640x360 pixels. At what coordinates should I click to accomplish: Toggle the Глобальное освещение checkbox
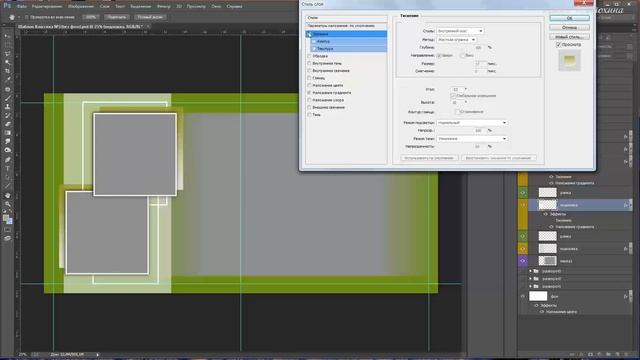(453, 96)
